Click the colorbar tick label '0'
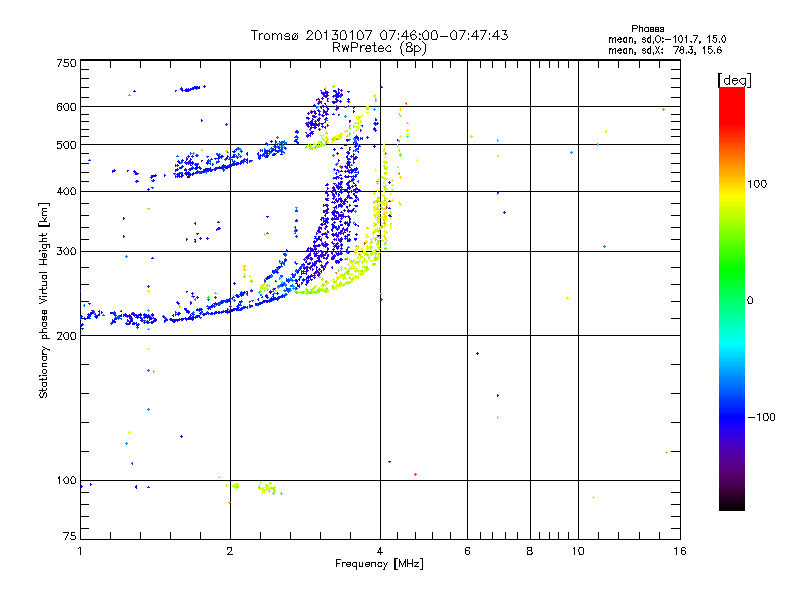The height and width of the screenshot is (600, 800). pos(750,300)
